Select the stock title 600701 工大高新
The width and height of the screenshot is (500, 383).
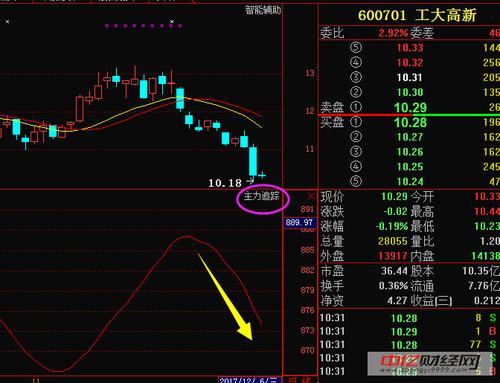(x=417, y=15)
